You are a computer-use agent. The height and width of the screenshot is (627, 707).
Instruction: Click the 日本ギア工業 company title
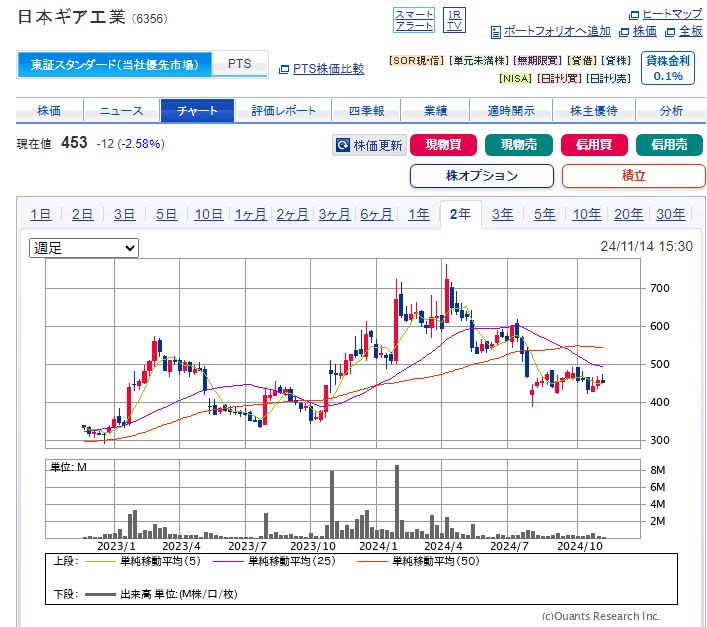[x=71, y=17]
